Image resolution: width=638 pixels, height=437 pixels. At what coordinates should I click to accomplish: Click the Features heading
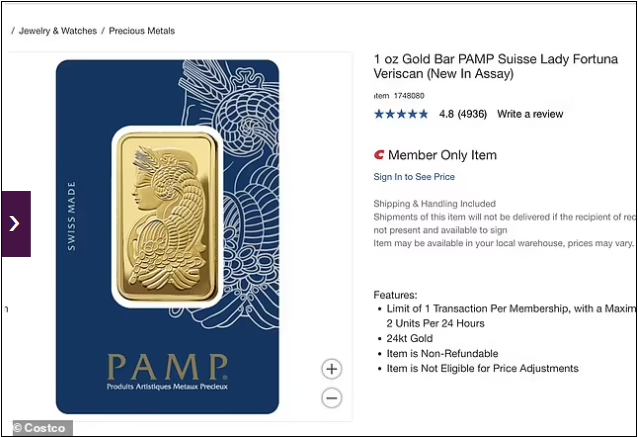coord(395,295)
